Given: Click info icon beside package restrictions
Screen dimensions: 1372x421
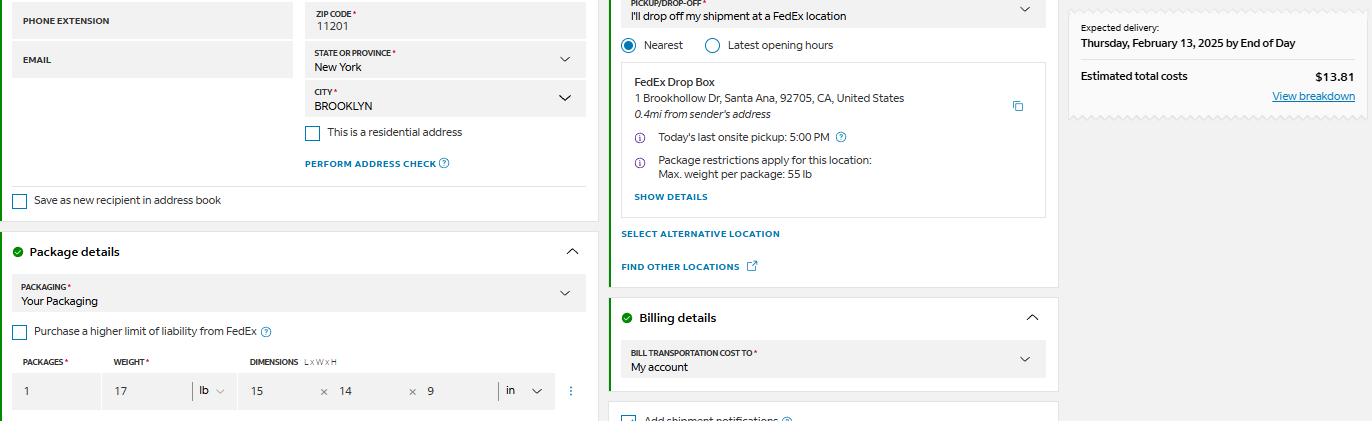Looking at the screenshot, I should 640,162.
